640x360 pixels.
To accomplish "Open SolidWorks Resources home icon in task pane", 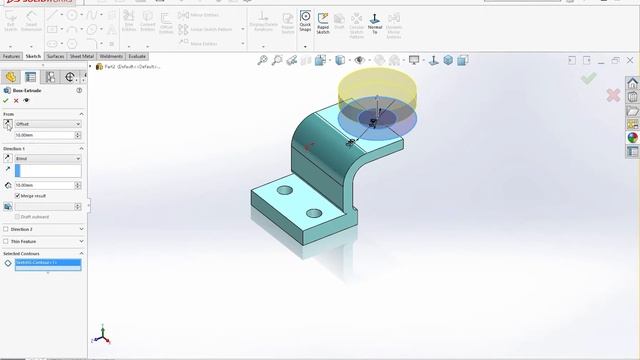I will point(632,83).
